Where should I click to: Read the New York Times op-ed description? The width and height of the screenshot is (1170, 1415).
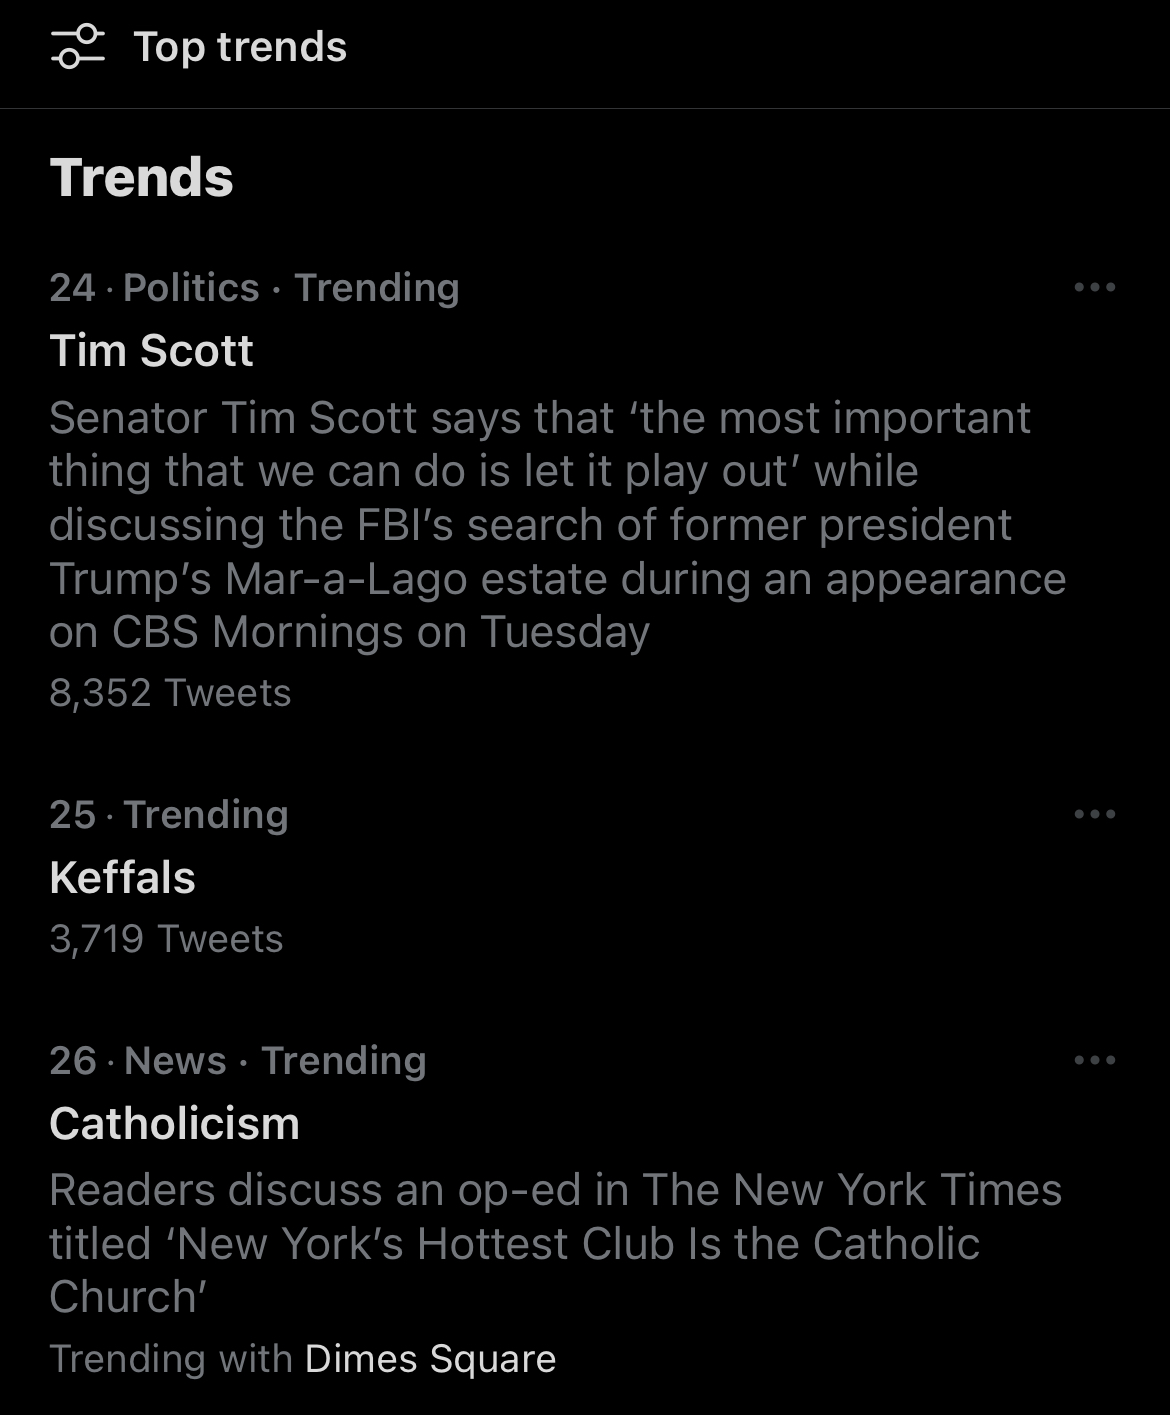pyautogui.click(x=555, y=1243)
